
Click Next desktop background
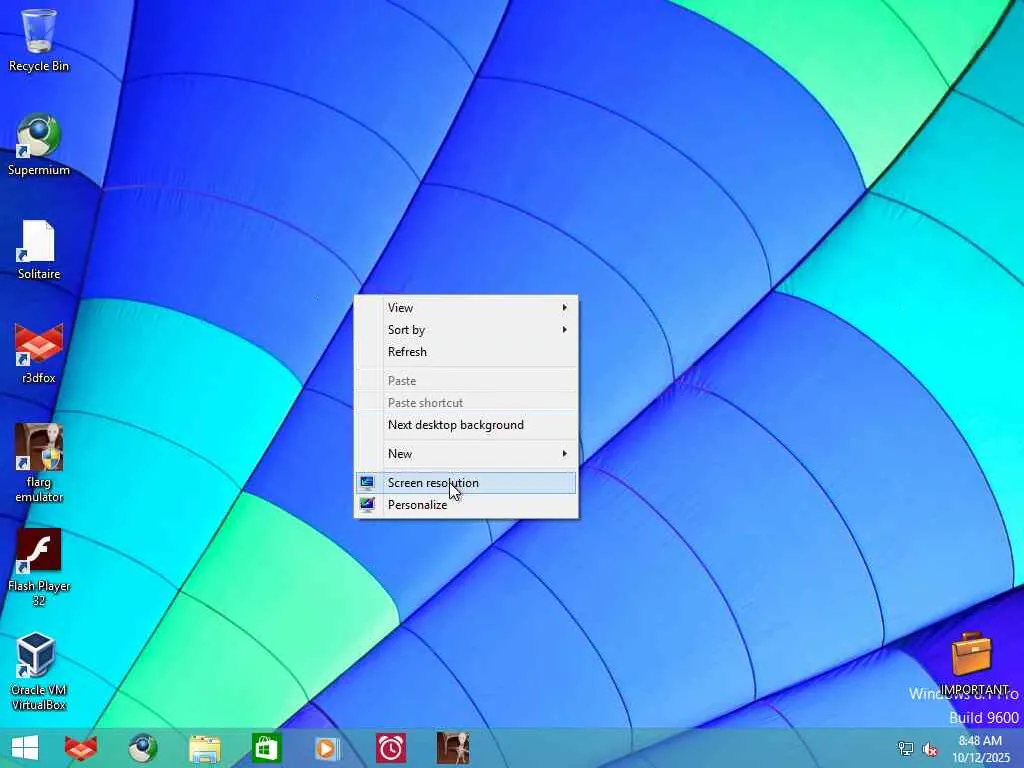point(455,425)
